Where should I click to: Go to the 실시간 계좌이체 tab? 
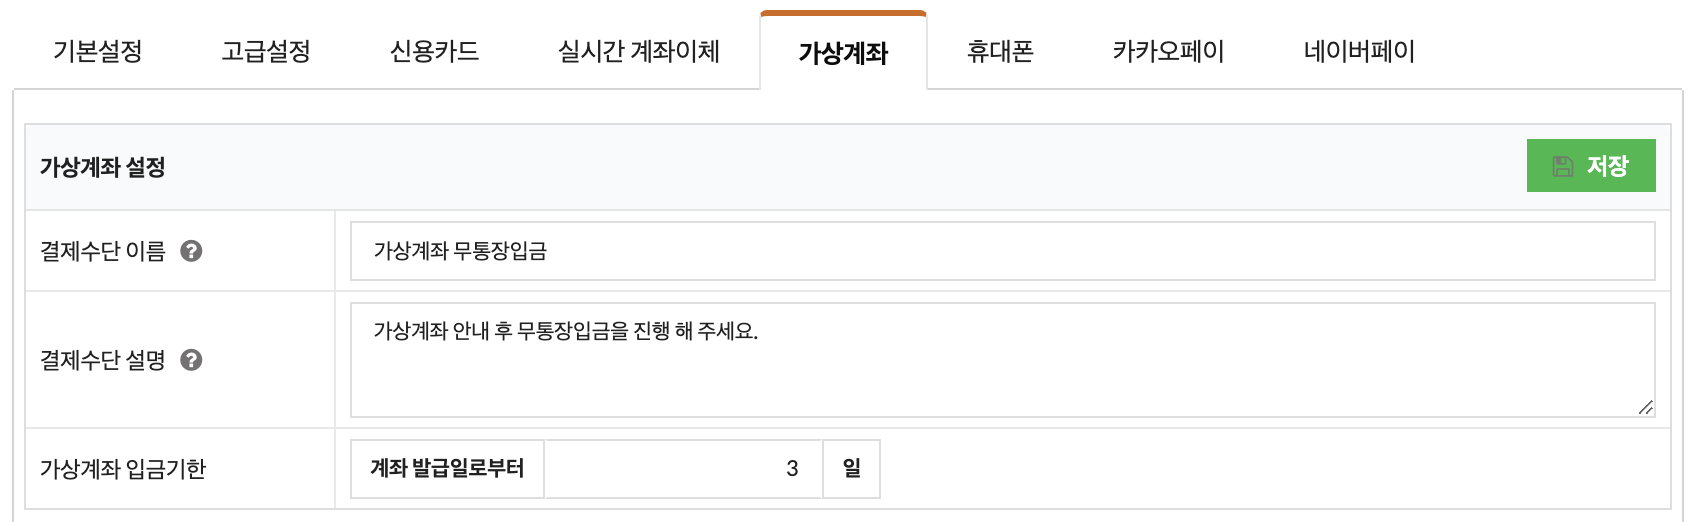coord(638,51)
